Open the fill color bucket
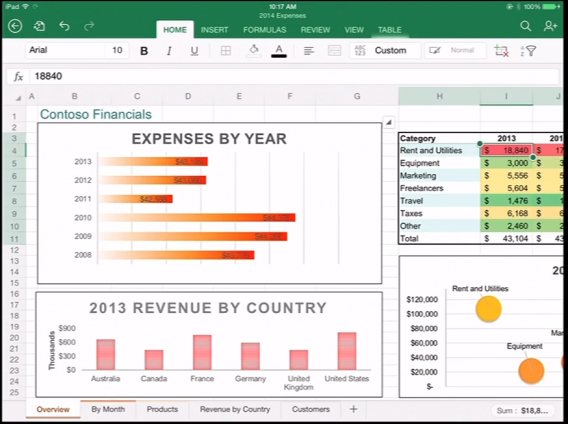 [x=254, y=50]
